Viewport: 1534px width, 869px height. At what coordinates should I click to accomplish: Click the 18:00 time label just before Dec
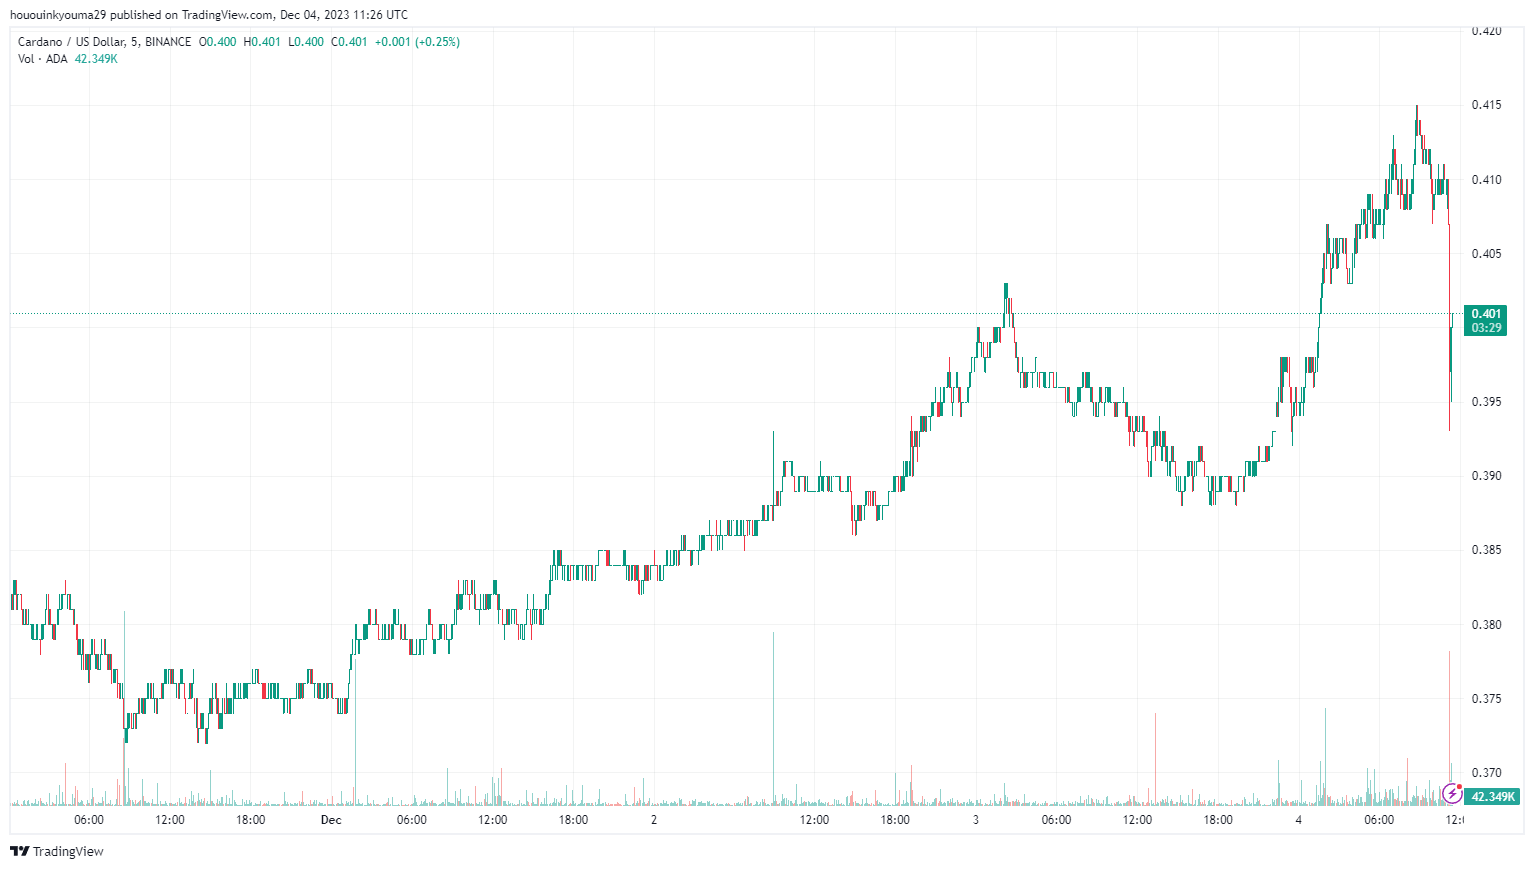pyautogui.click(x=250, y=820)
